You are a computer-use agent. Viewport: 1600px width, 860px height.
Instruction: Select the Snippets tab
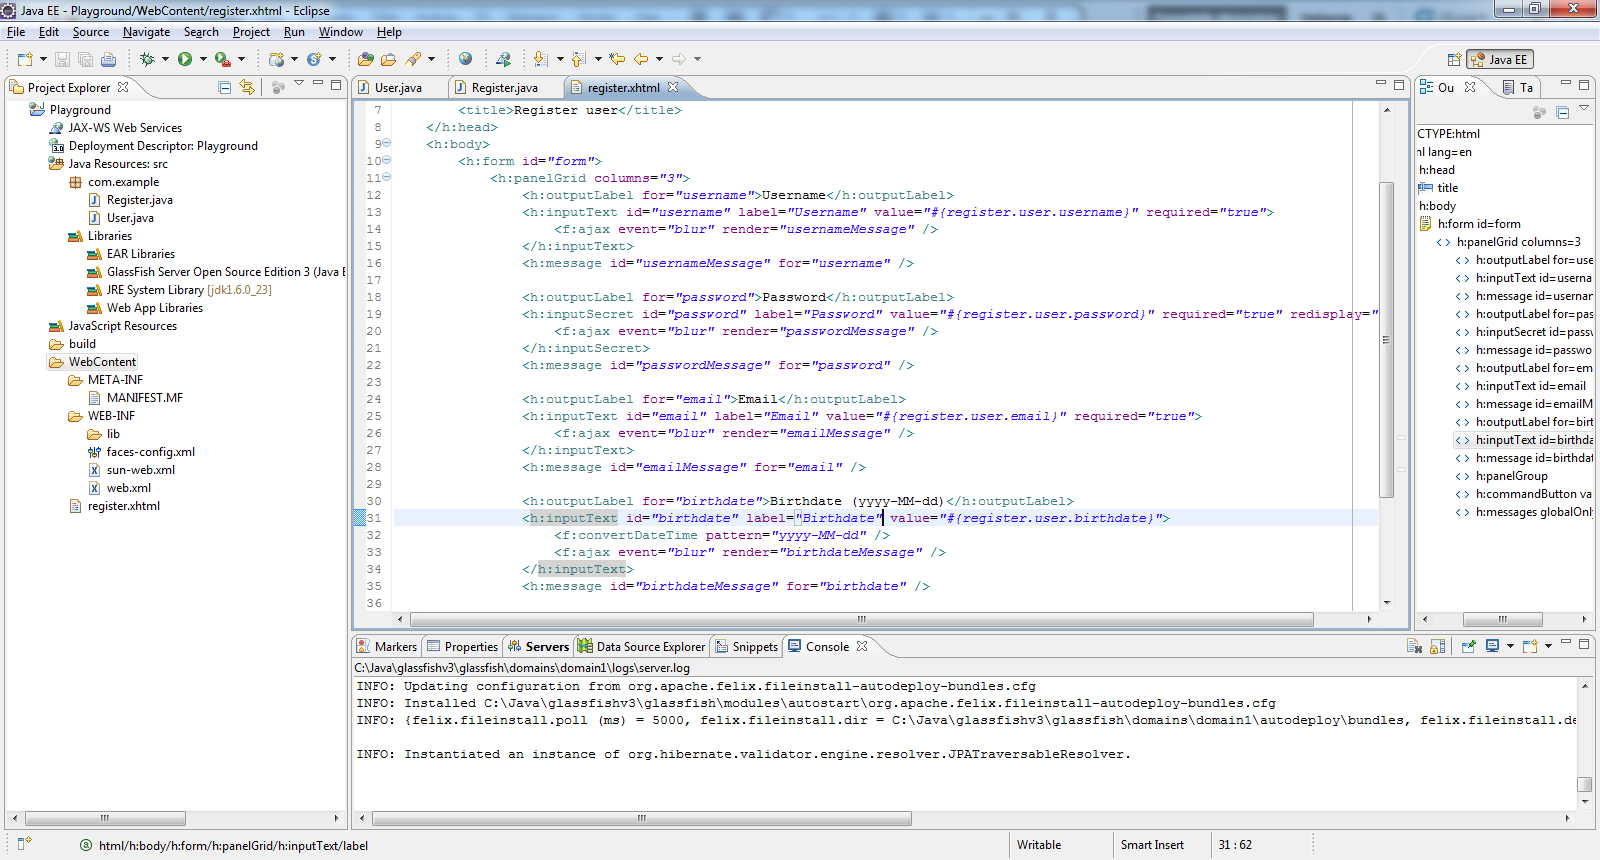coord(746,647)
